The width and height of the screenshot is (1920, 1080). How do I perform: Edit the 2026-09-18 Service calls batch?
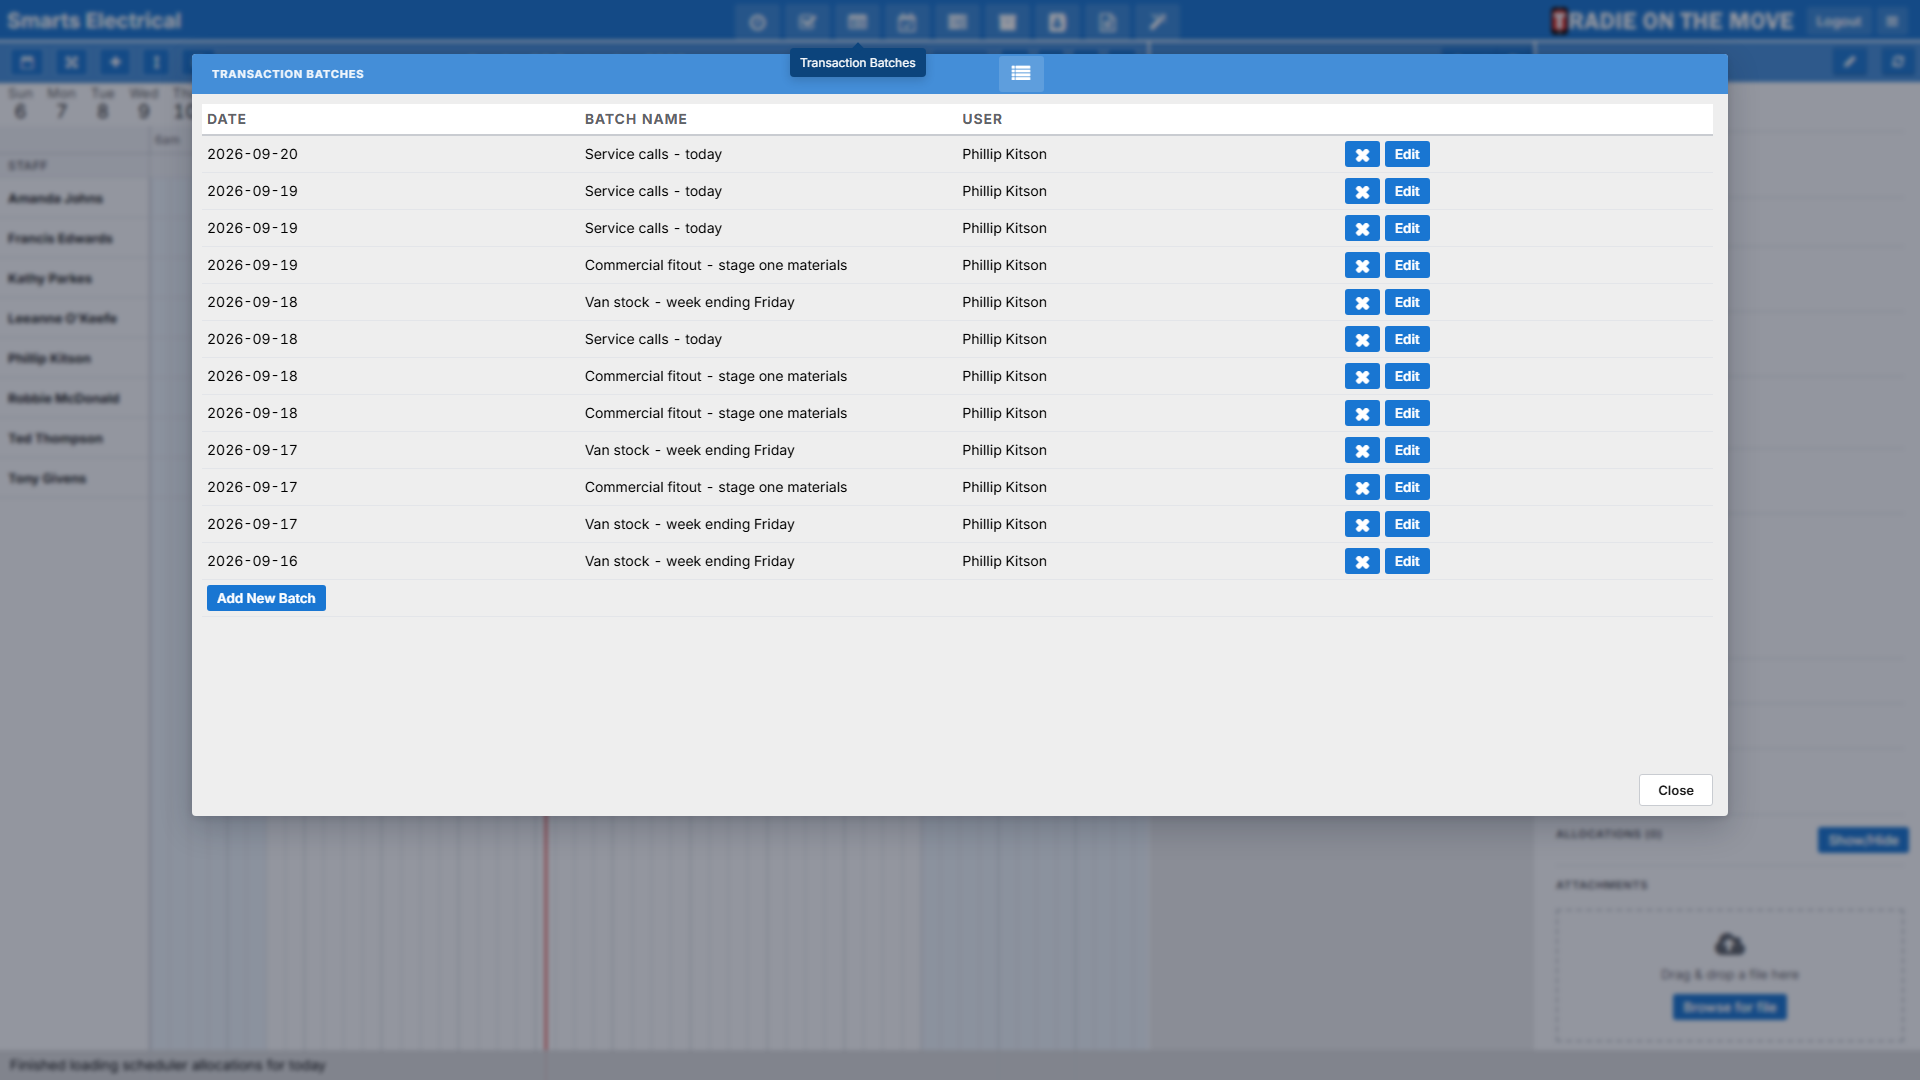(1407, 339)
